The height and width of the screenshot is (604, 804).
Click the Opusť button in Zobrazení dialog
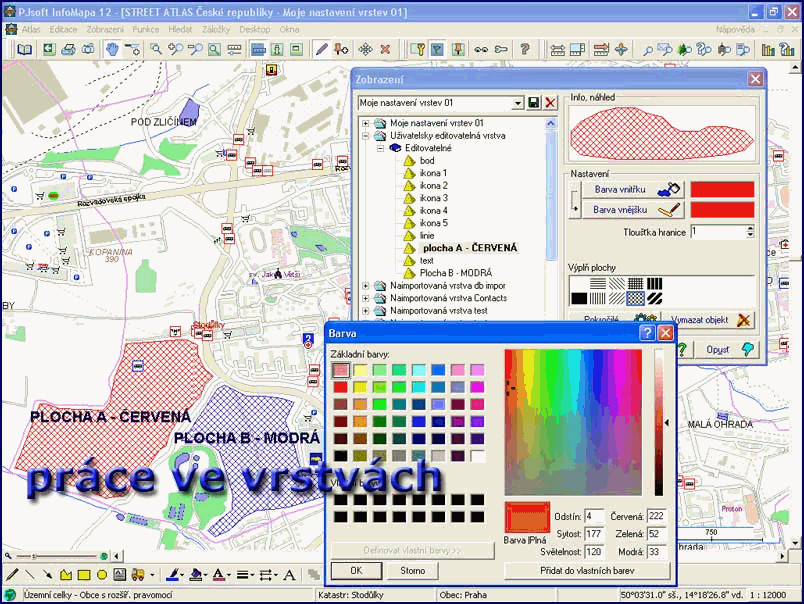click(x=726, y=350)
